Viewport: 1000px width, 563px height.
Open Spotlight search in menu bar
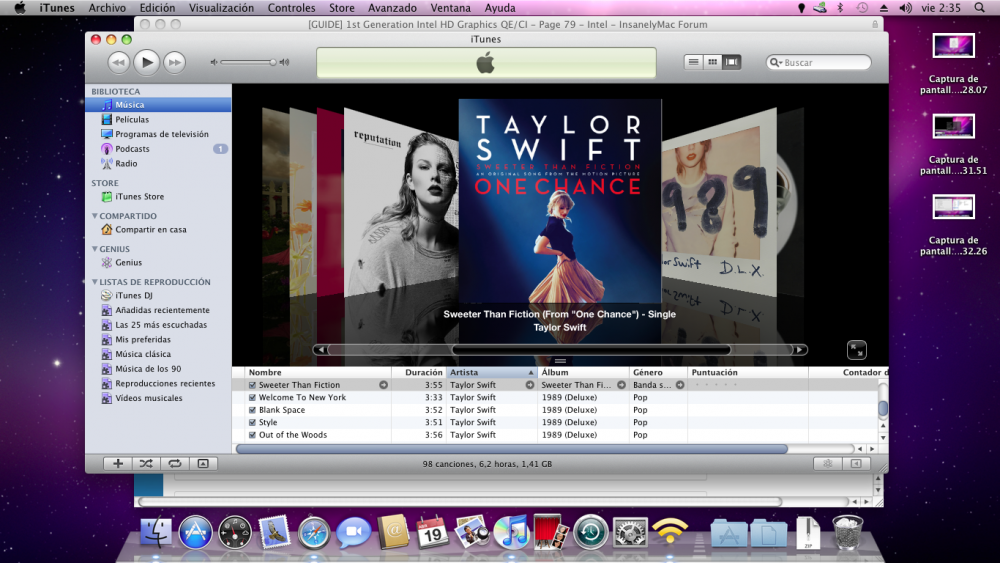pos(980,8)
